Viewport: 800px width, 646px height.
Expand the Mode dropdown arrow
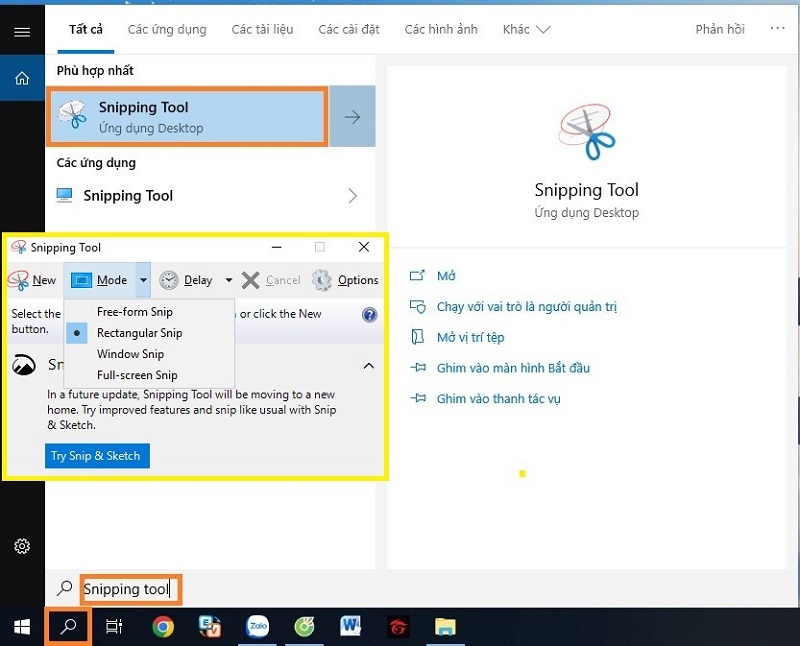tap(142, 280)
